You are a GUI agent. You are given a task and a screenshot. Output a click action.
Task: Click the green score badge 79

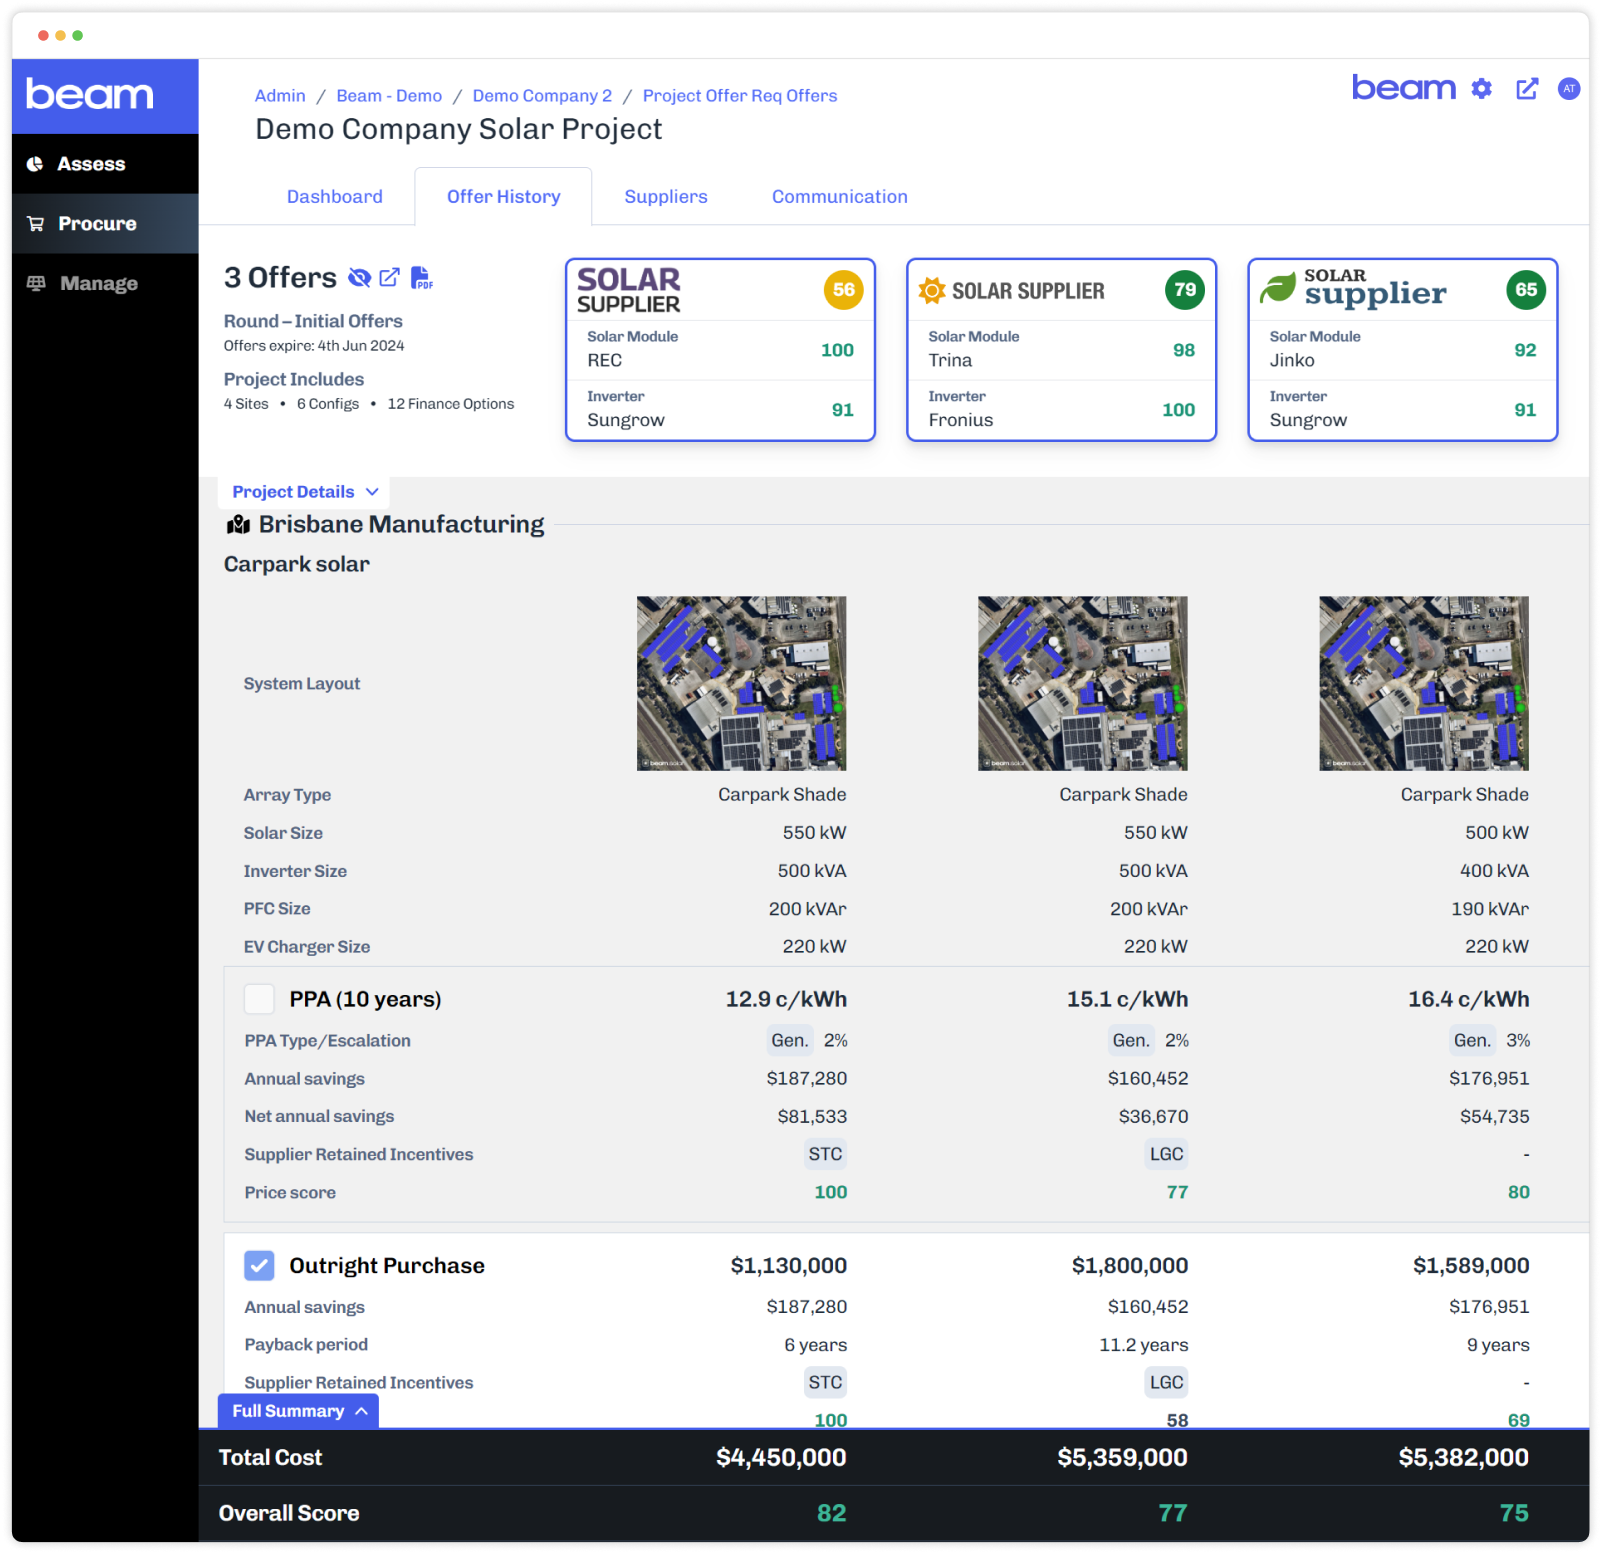coord(1185,290)
